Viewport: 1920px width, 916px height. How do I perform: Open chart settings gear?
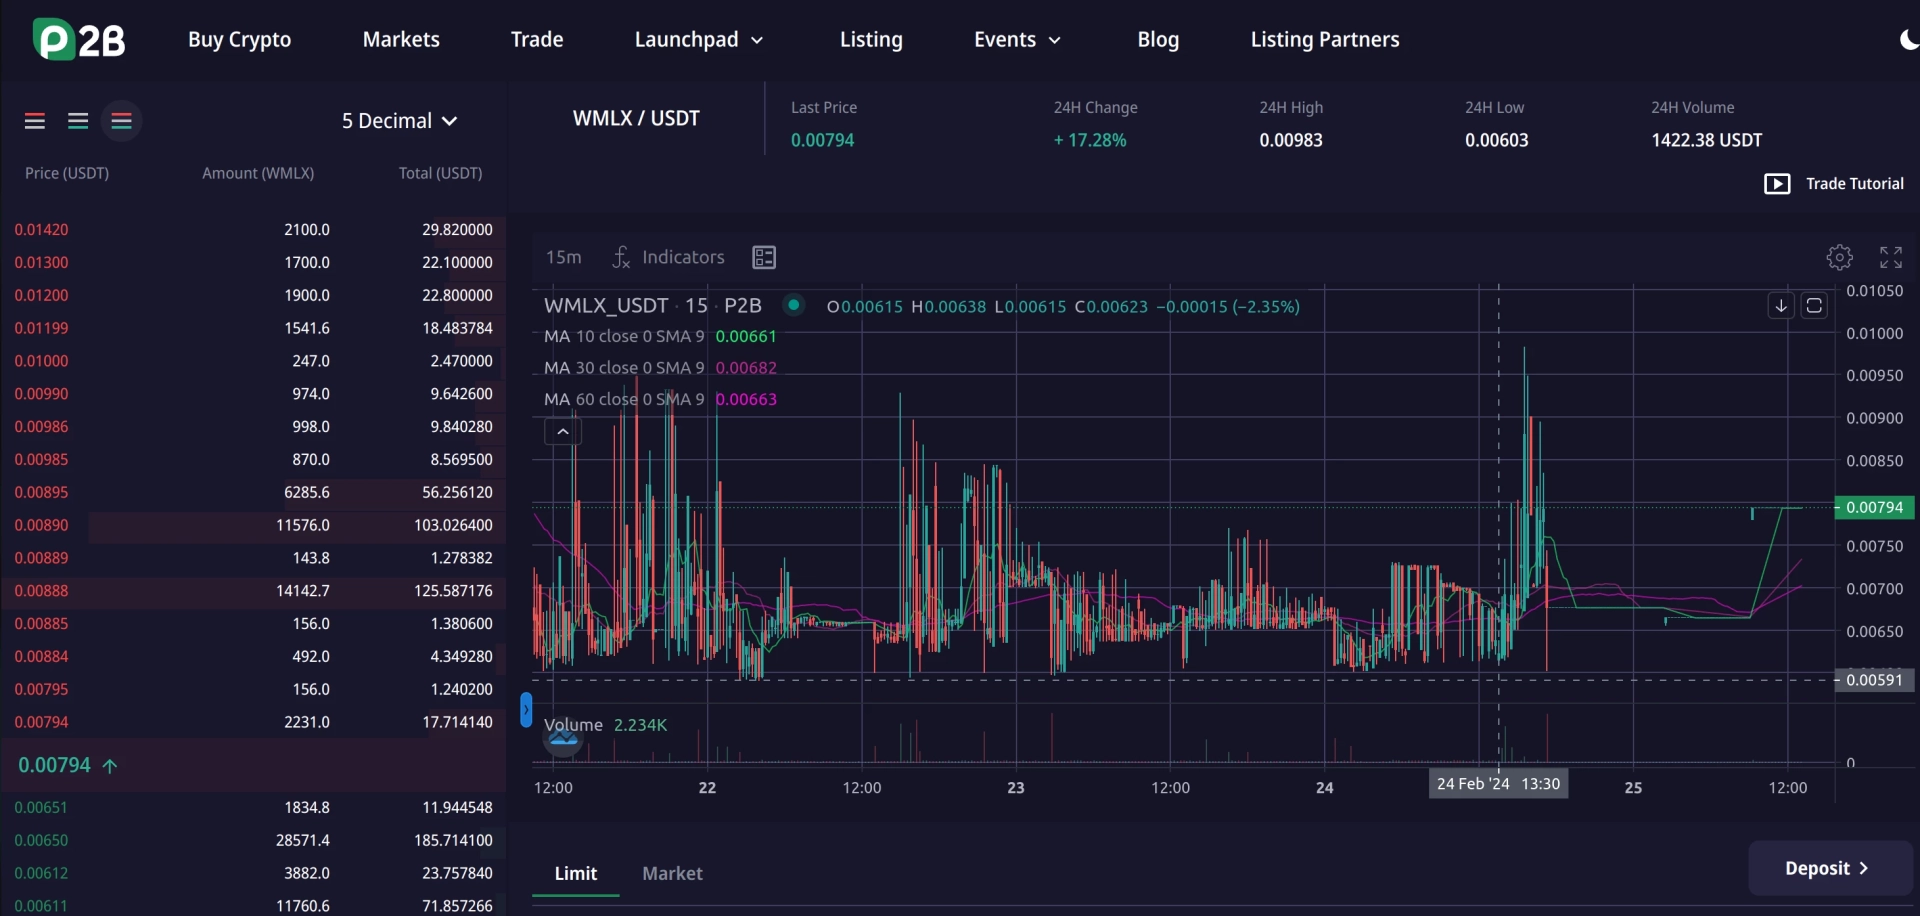(x=1839, y=257)
